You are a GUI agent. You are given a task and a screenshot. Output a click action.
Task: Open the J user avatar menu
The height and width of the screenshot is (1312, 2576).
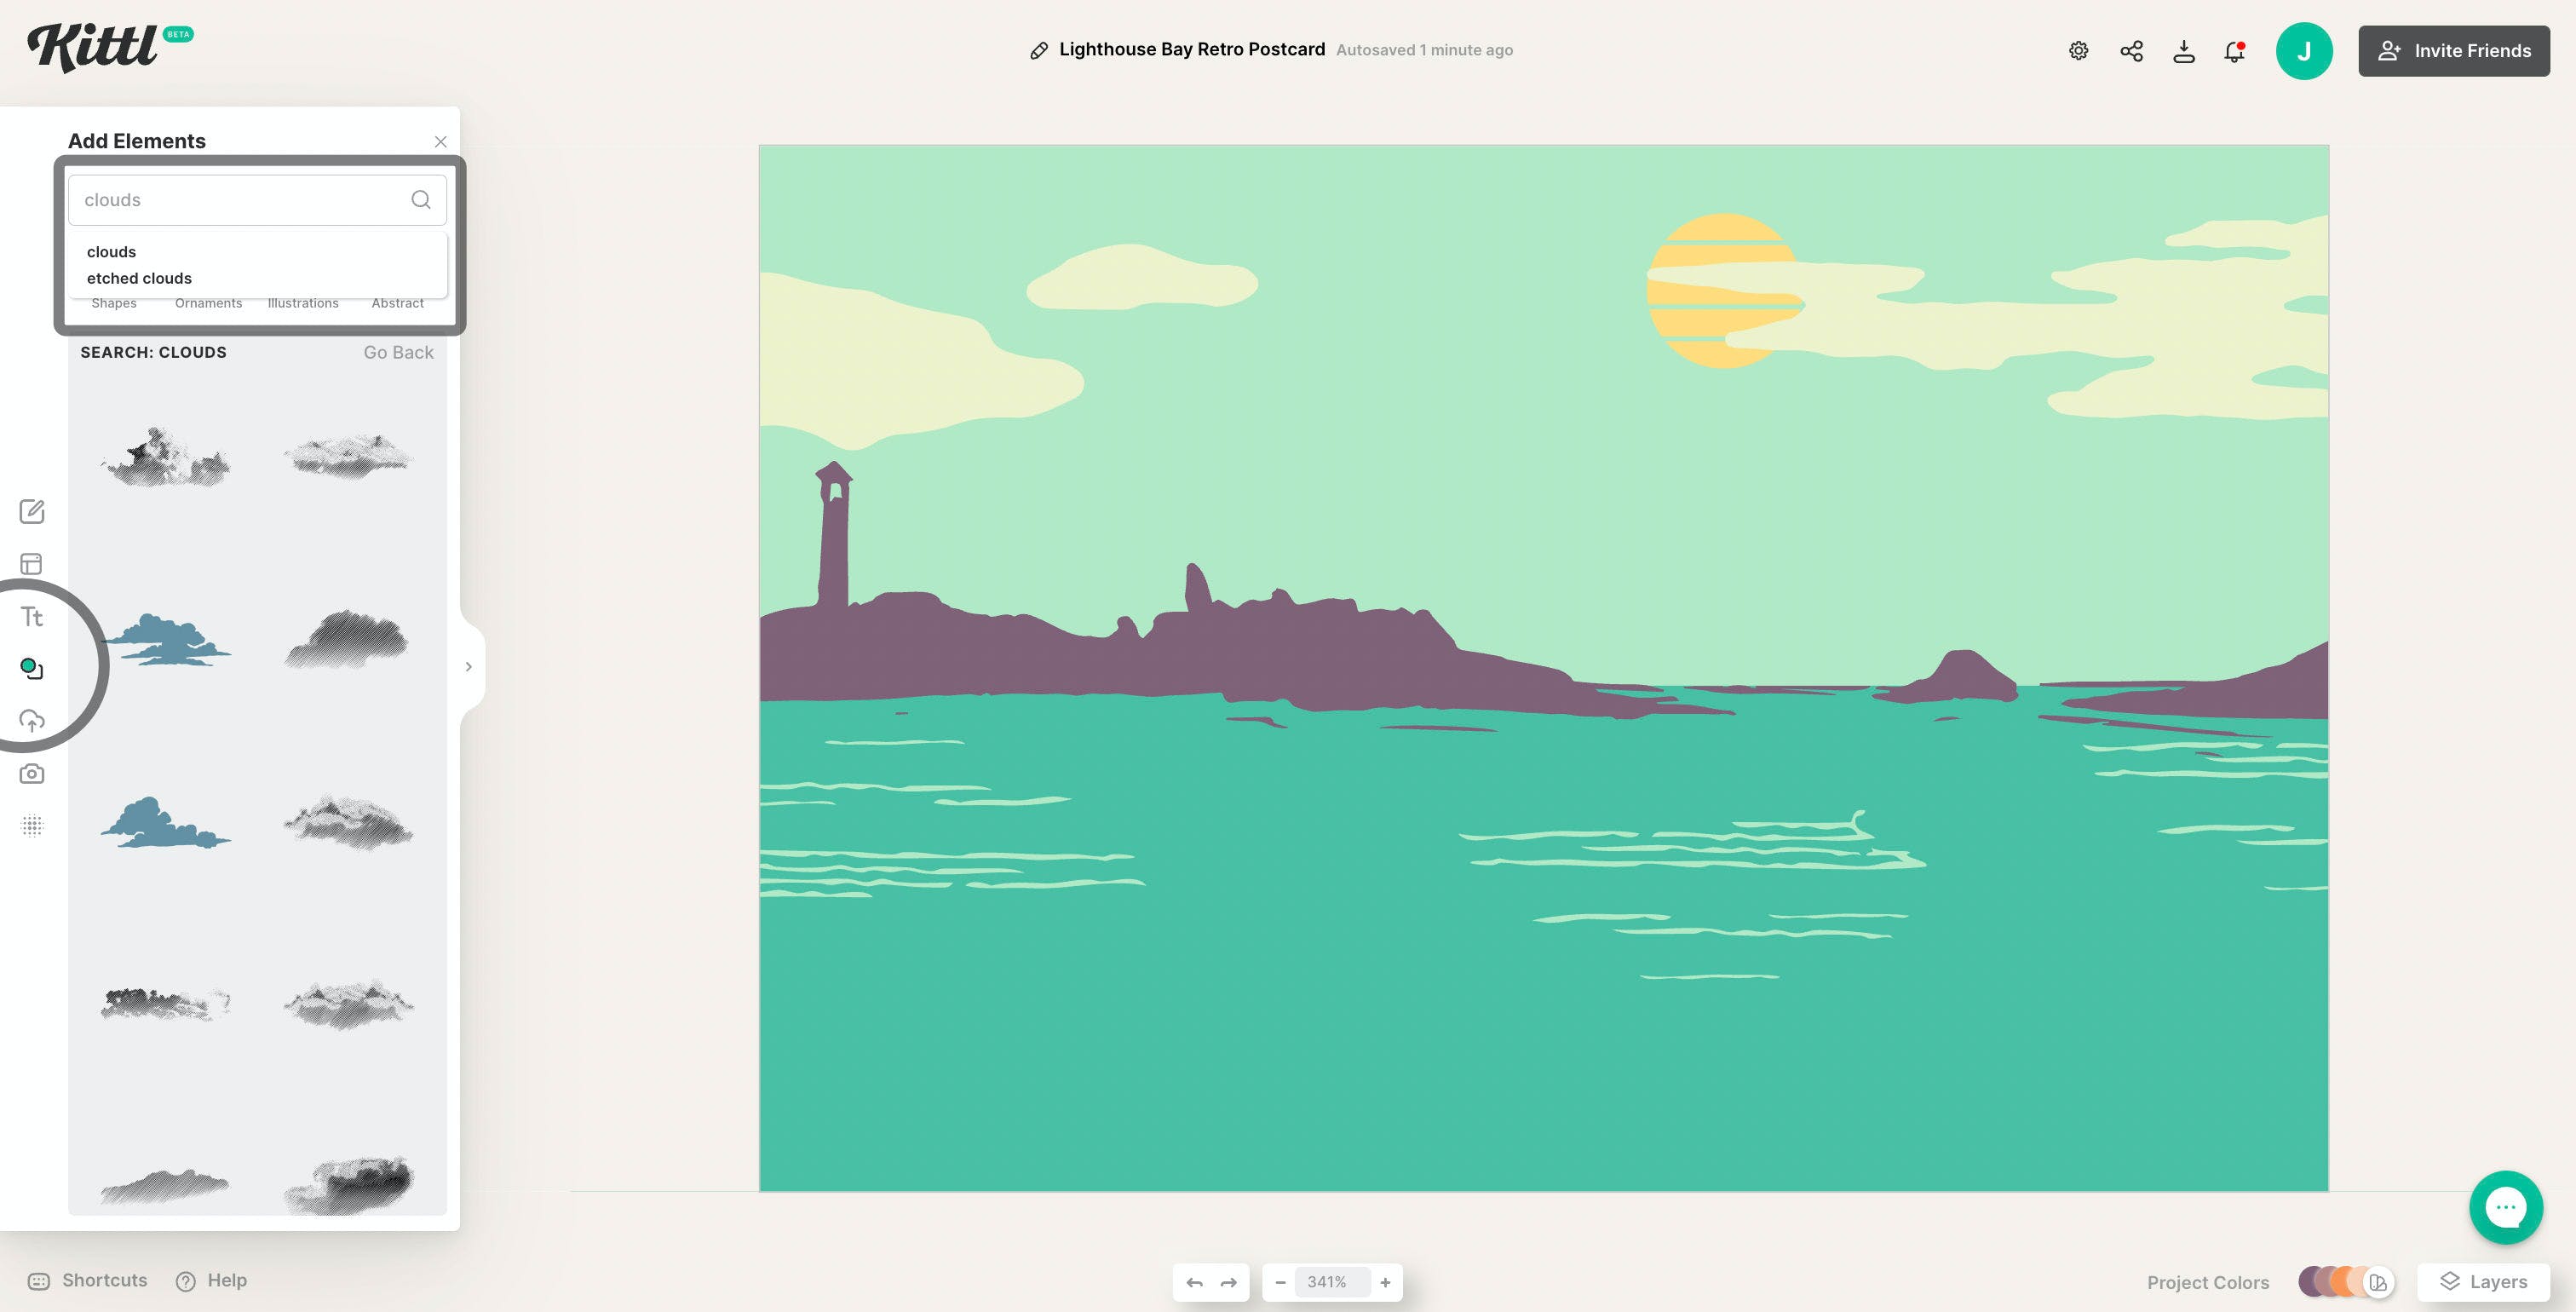pos(2304,51)
